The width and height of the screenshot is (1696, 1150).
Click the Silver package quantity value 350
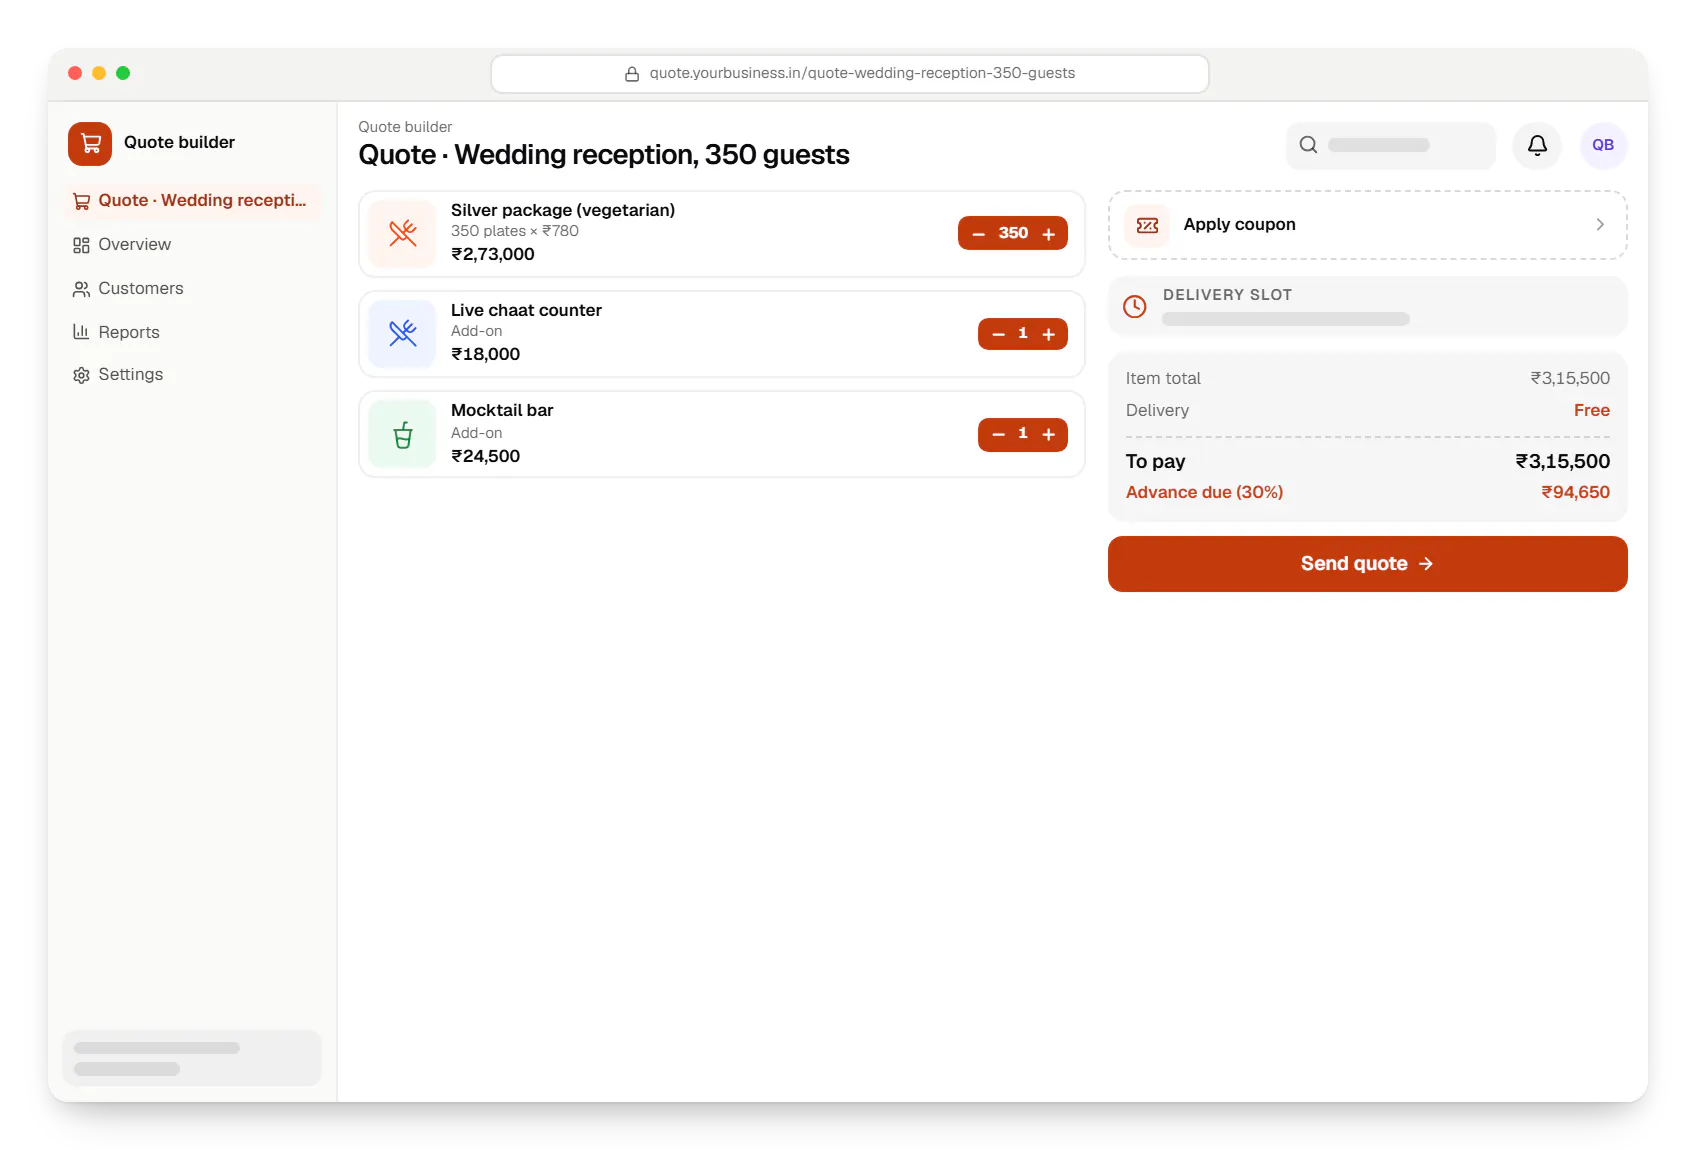point(1013,233)
